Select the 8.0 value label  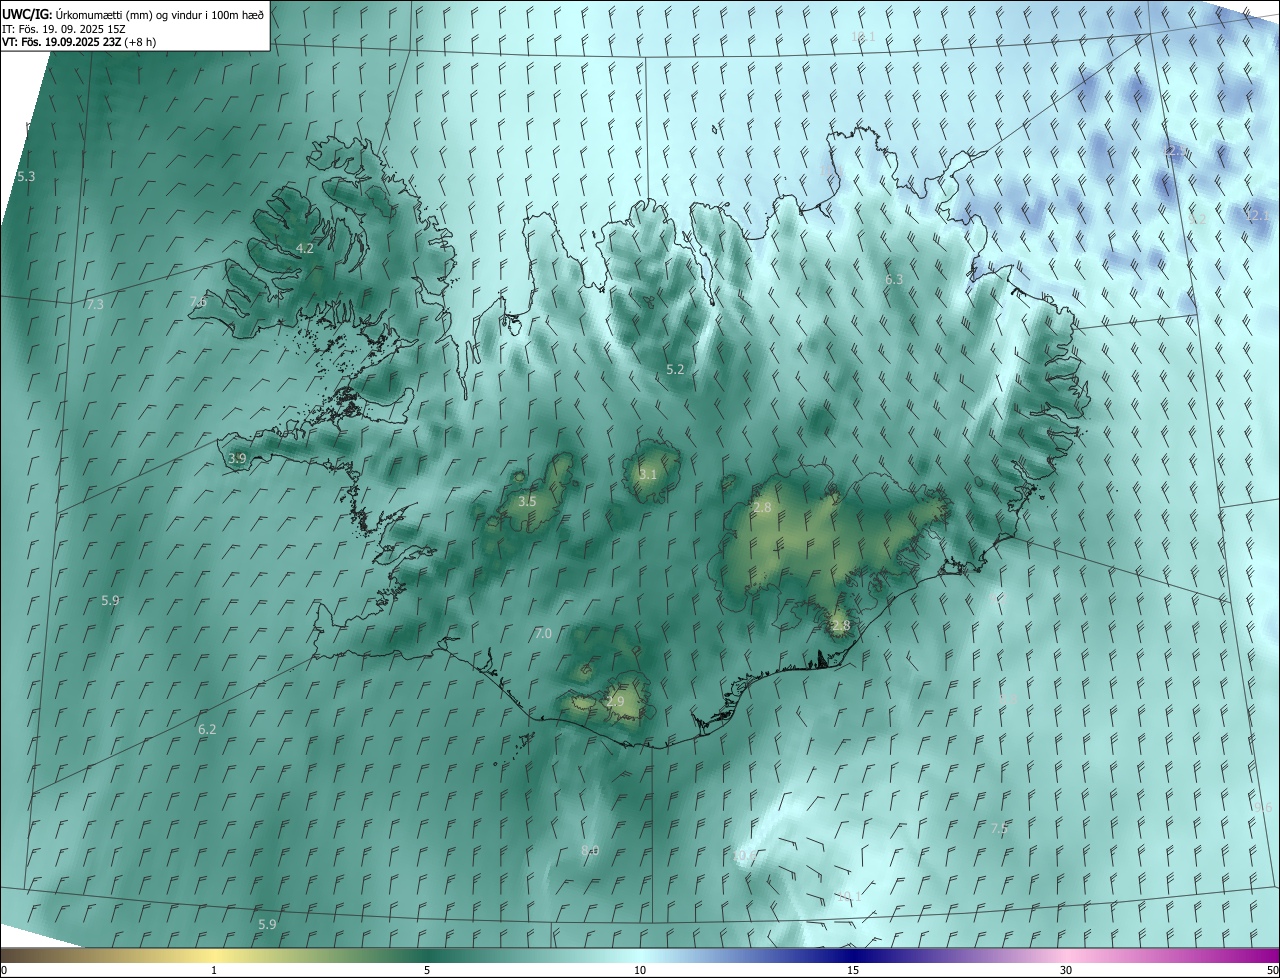[x=590, y=850]
